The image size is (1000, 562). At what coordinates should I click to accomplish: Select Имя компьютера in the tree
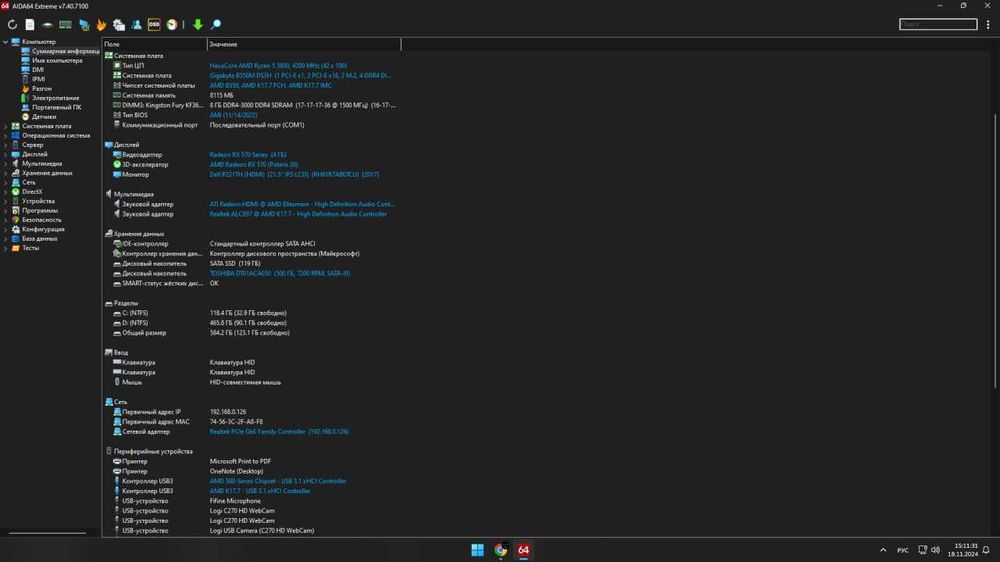coord(57,61)
